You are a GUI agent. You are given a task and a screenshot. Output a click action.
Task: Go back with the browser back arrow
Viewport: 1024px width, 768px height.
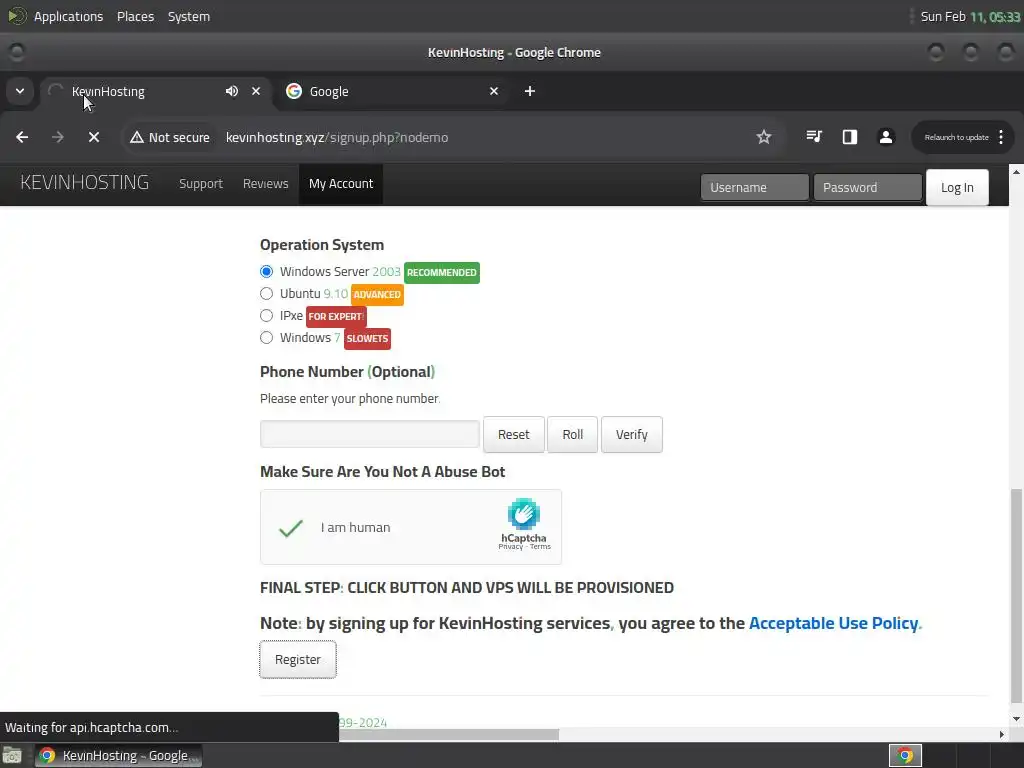22,137
